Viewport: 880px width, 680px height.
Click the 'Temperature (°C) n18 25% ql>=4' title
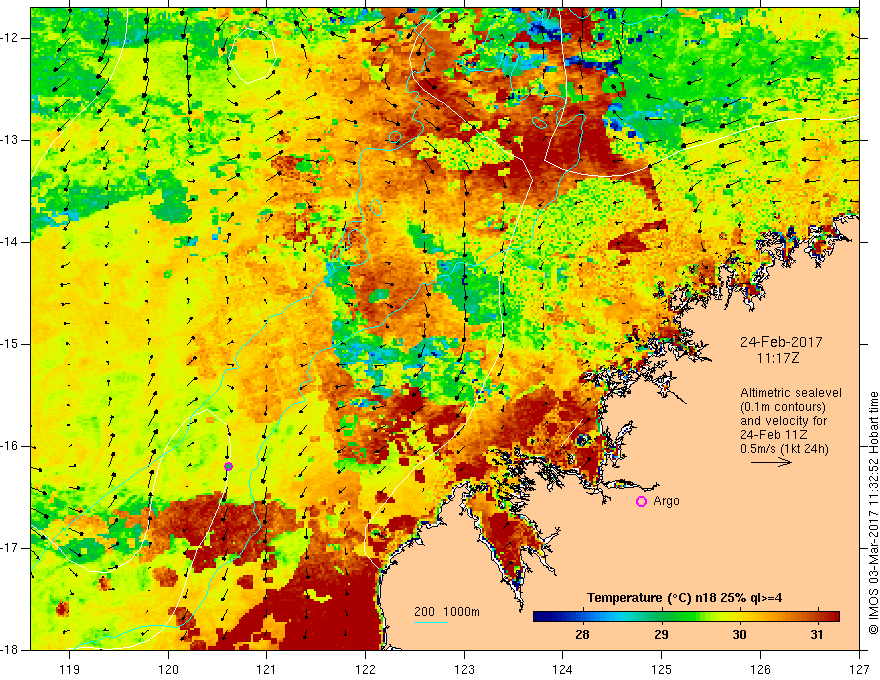(685, 598)
